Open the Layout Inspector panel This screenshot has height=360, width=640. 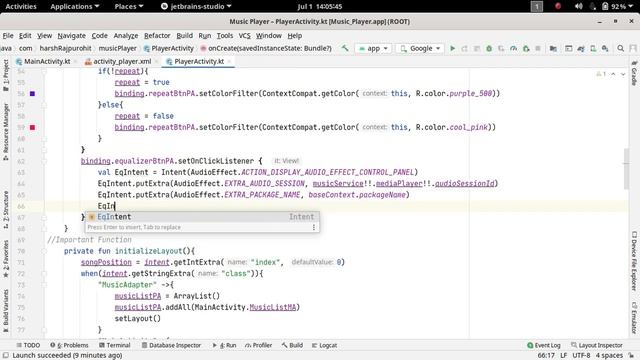[597, 345]
